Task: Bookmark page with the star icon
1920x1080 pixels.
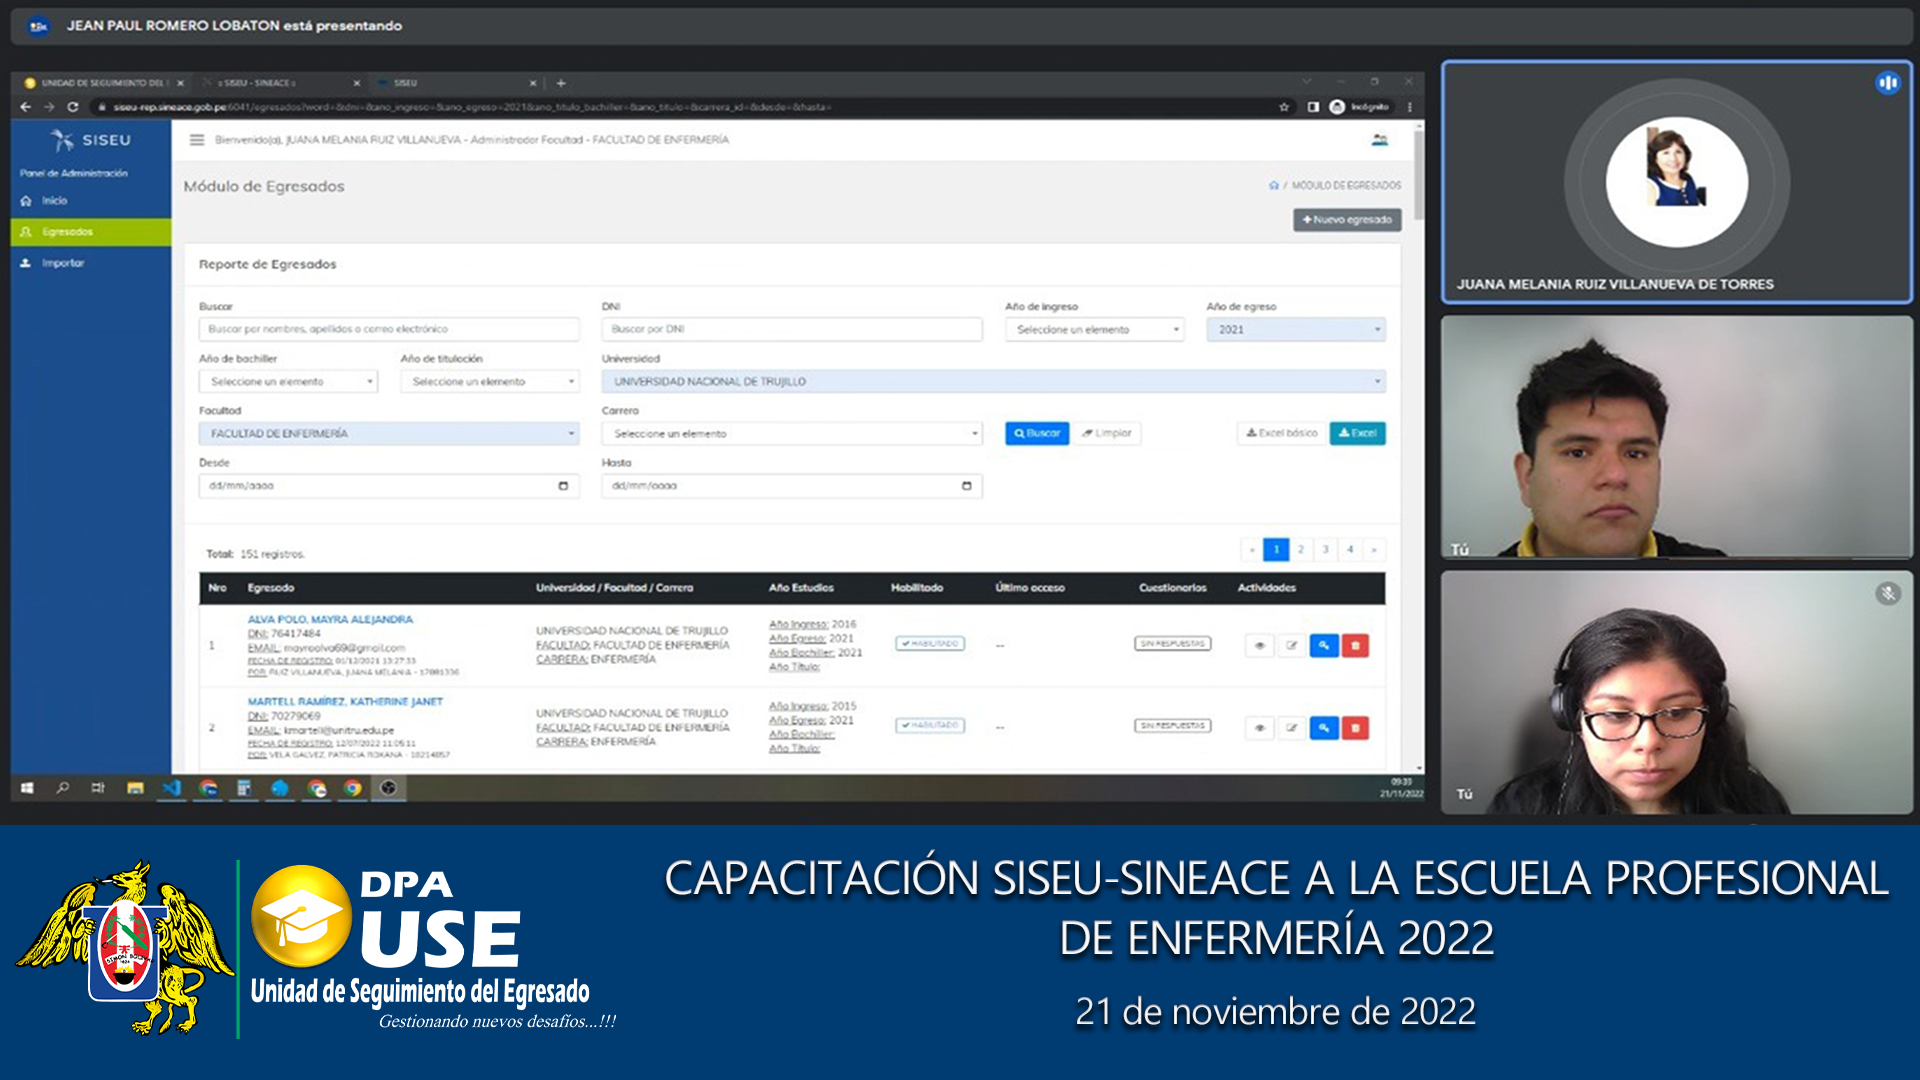Action: 1284,107
